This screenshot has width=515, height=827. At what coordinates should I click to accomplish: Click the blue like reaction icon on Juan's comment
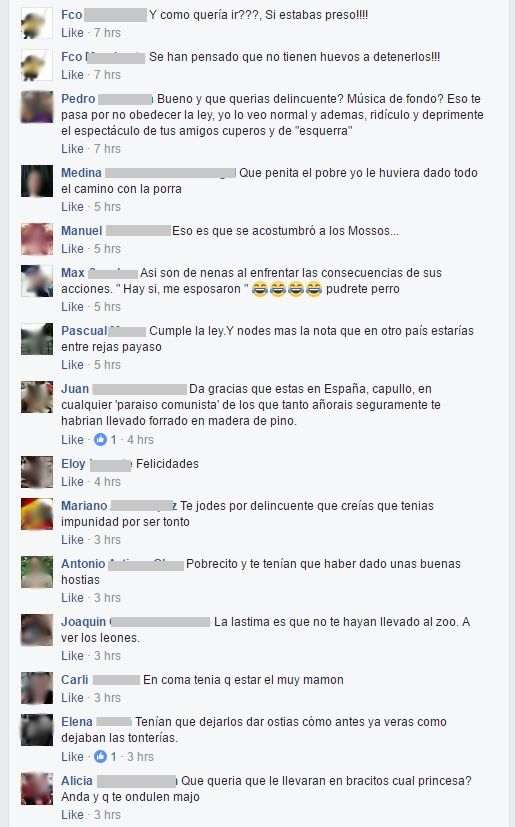100,439
